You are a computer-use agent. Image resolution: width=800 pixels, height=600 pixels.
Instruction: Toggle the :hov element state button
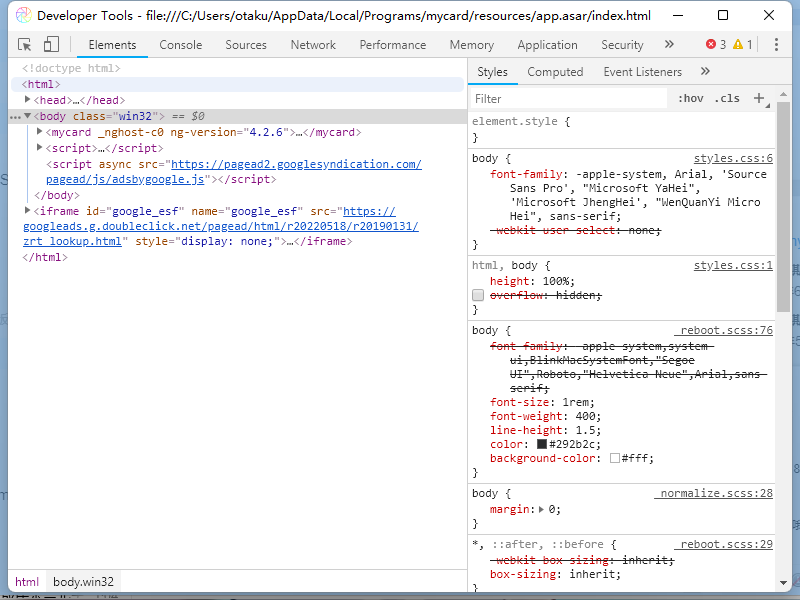click(690, 98)
